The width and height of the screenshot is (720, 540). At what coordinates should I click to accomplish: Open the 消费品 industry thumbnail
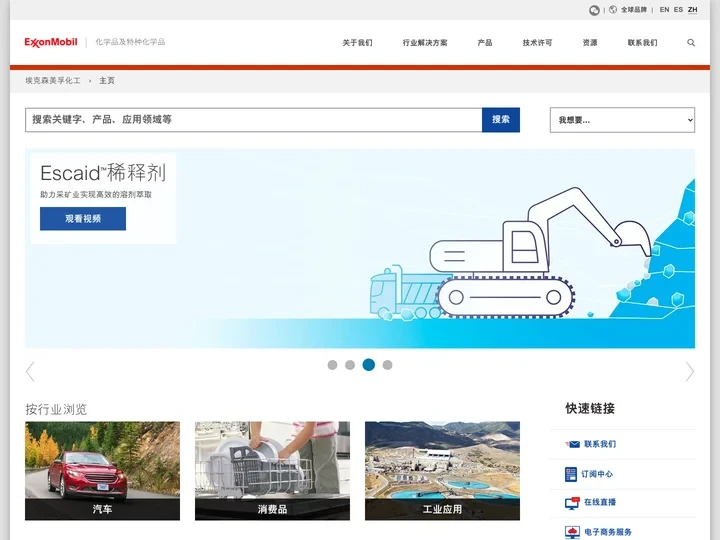point(272,471)
